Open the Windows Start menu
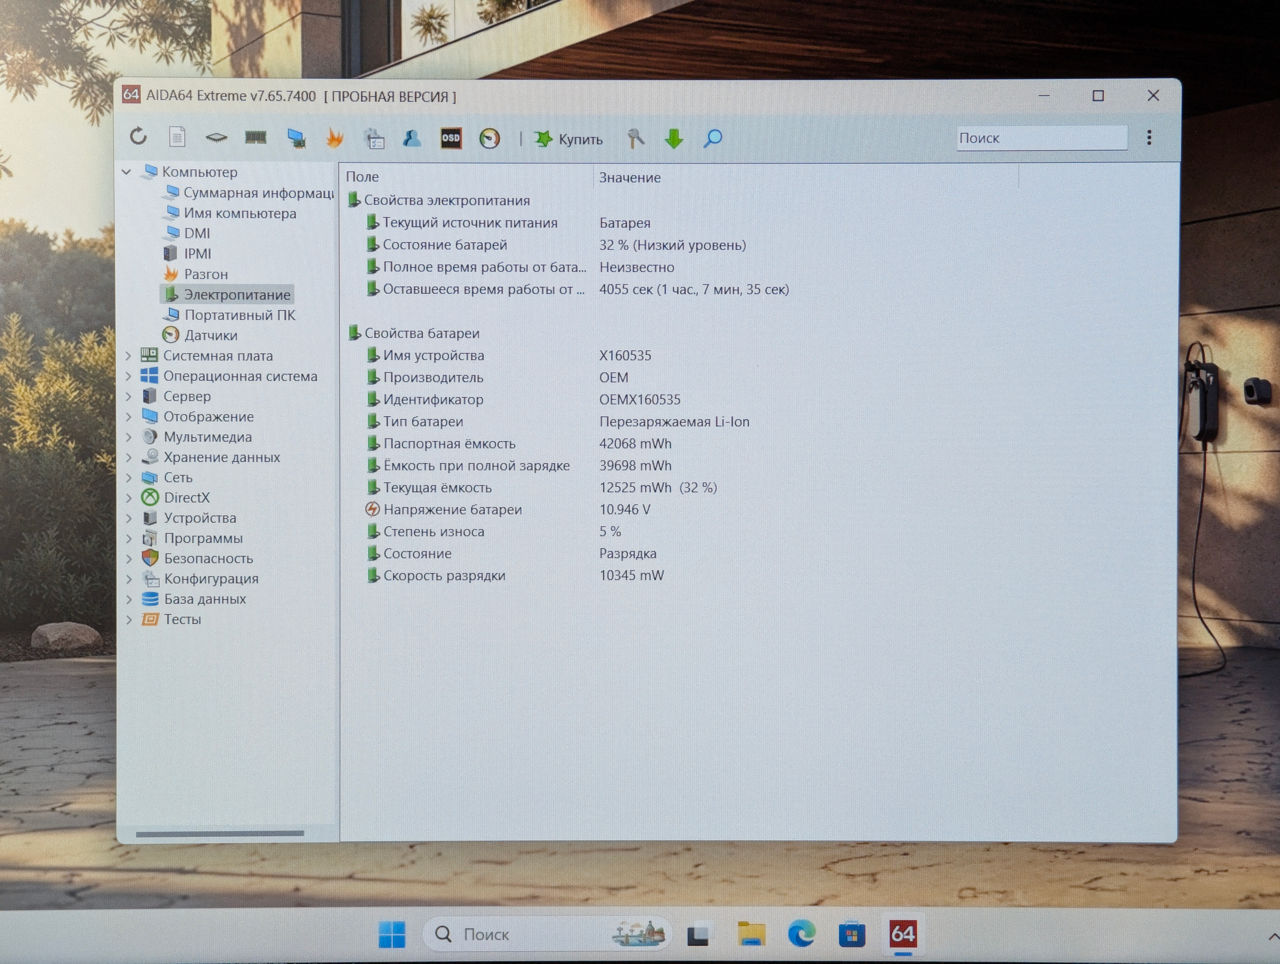 pyautogui.click(x=392, y=934)
